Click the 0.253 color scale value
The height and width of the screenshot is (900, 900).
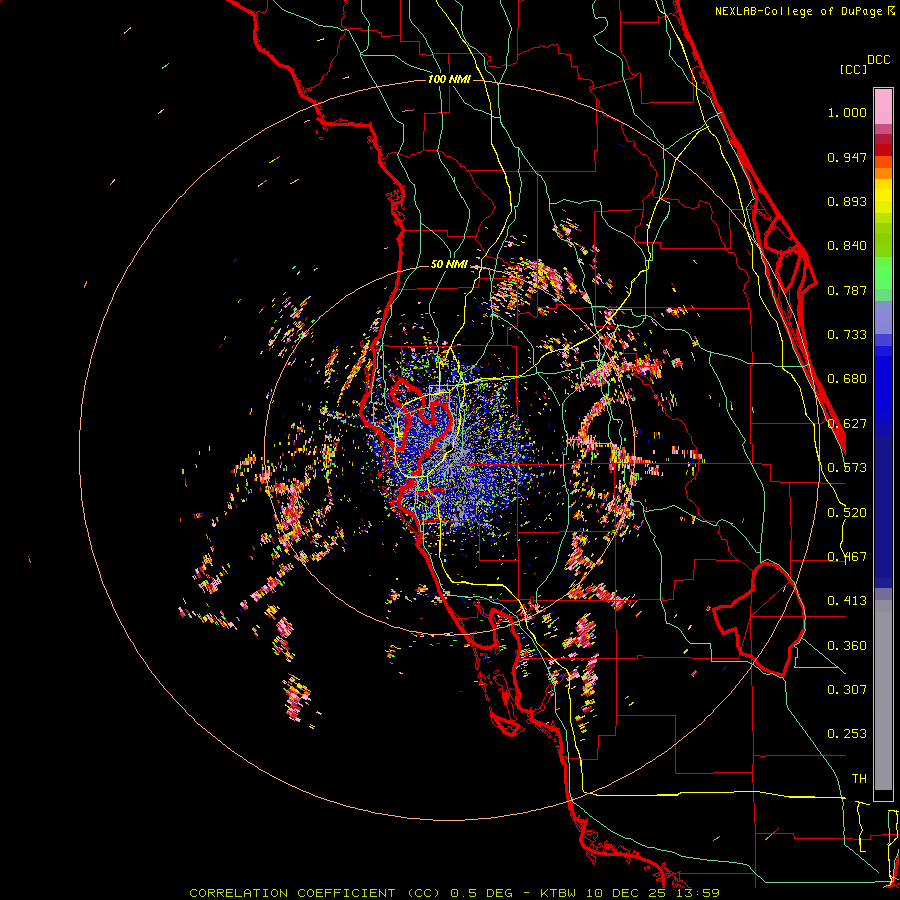(847, 734)
